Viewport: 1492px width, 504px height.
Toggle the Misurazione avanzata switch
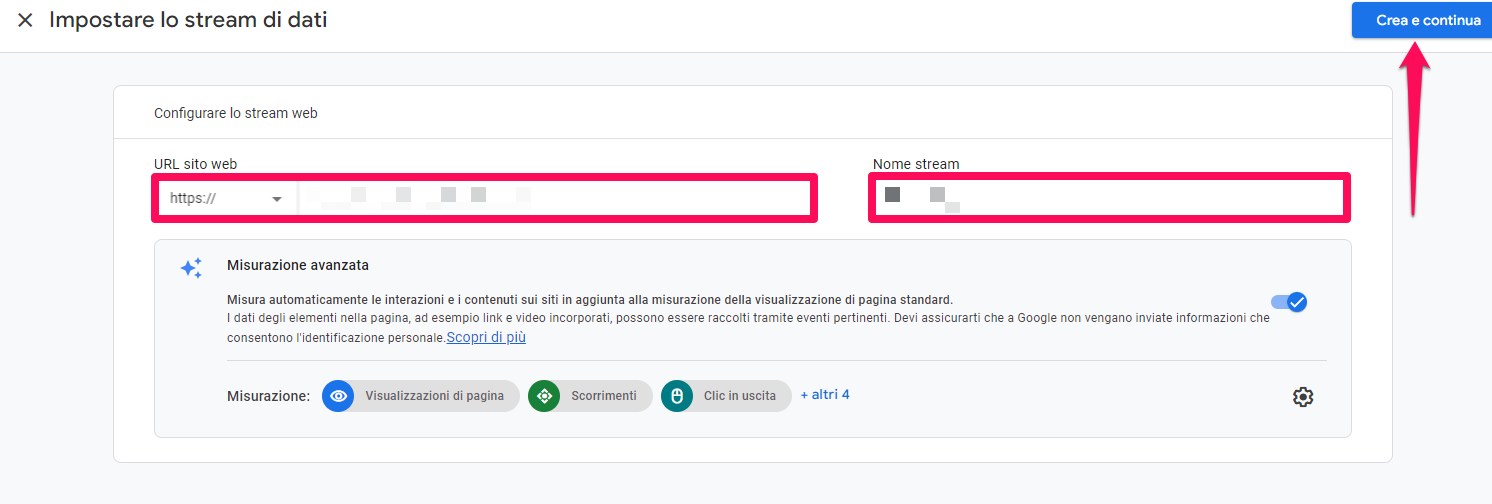[x=1289, y=302]
